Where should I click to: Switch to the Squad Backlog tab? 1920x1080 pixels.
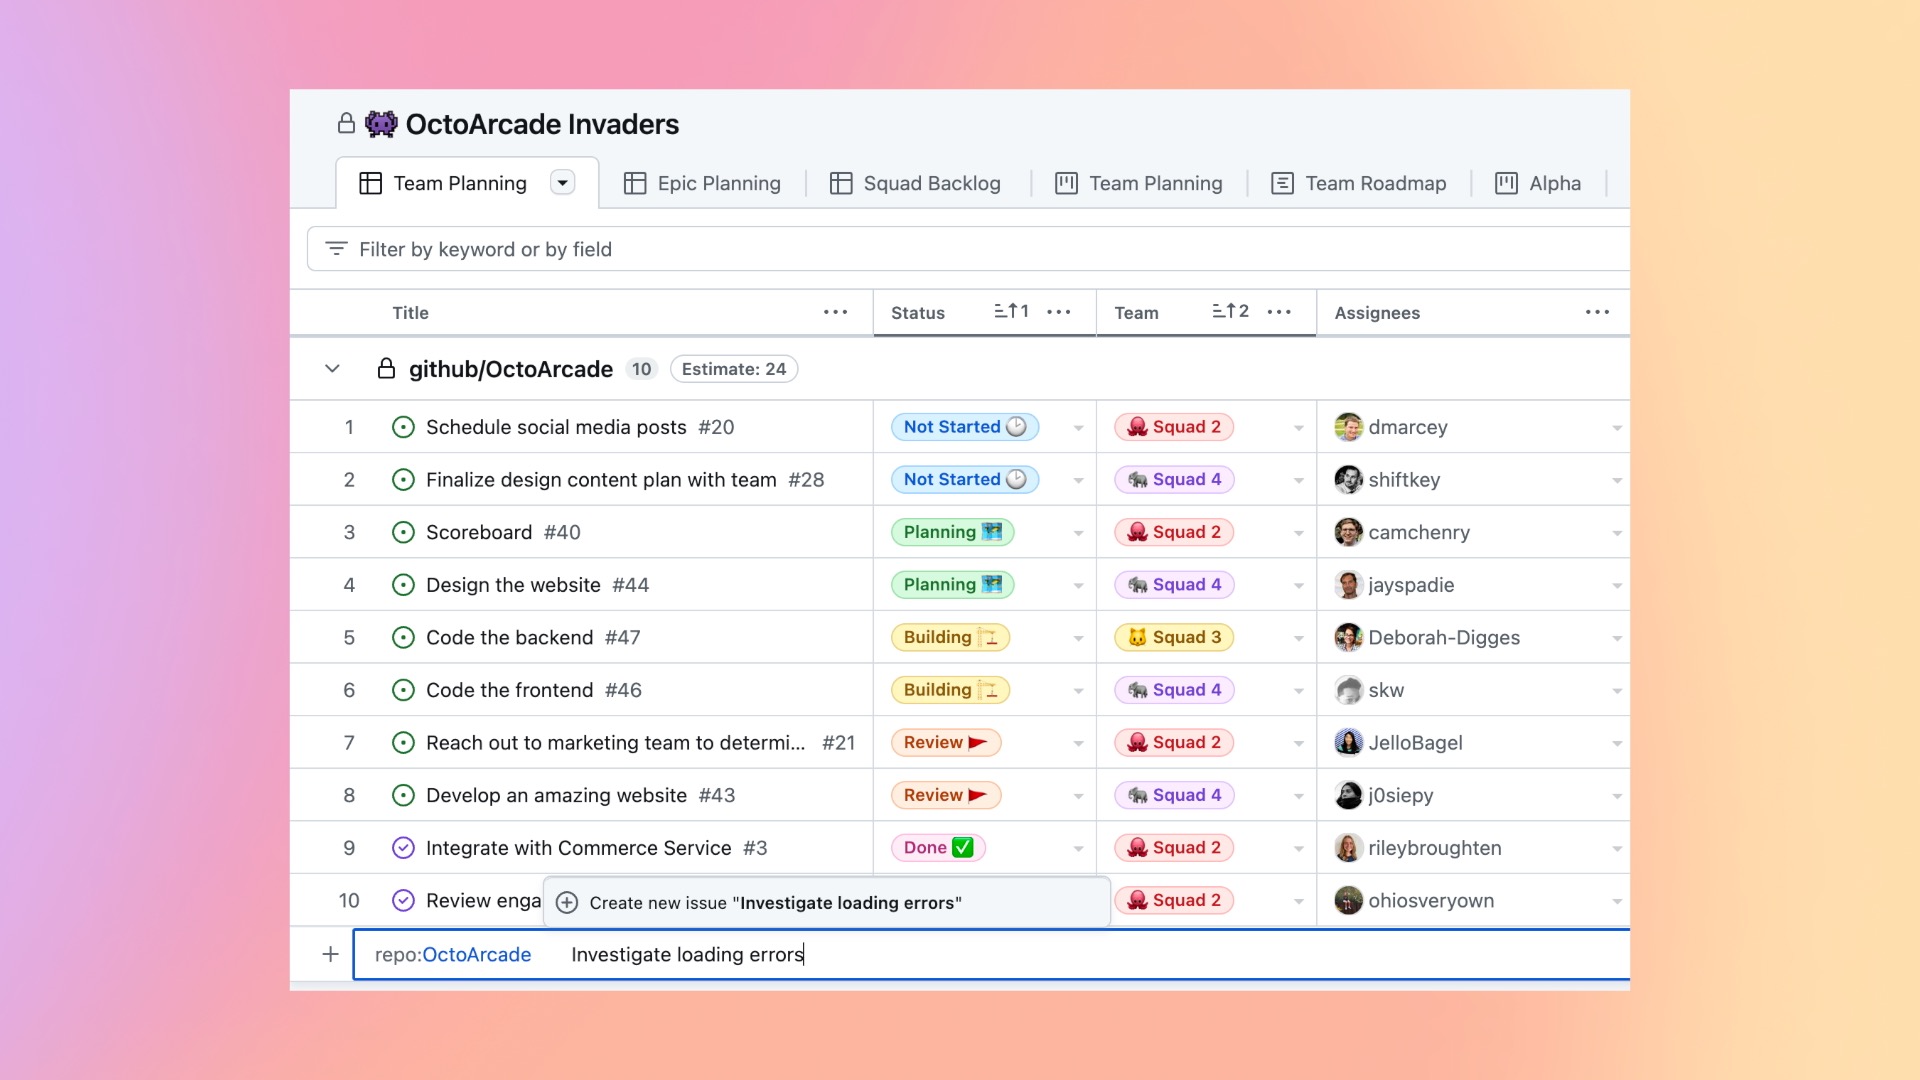pos(915,183)
